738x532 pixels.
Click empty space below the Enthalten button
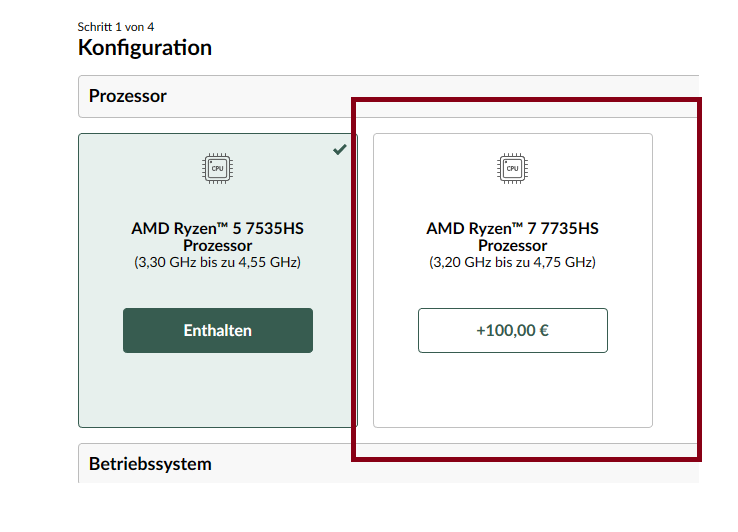tap(217, 390)
